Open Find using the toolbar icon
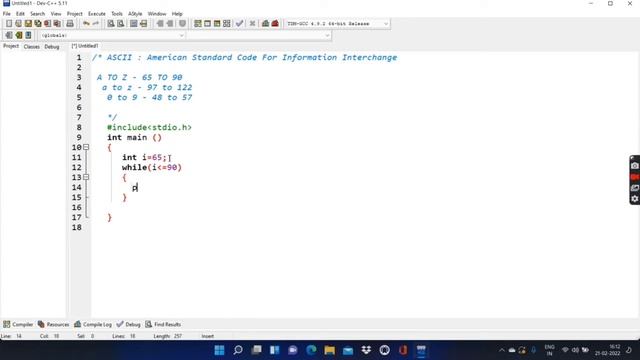This screenshot has height=360, width=640. 111,24
